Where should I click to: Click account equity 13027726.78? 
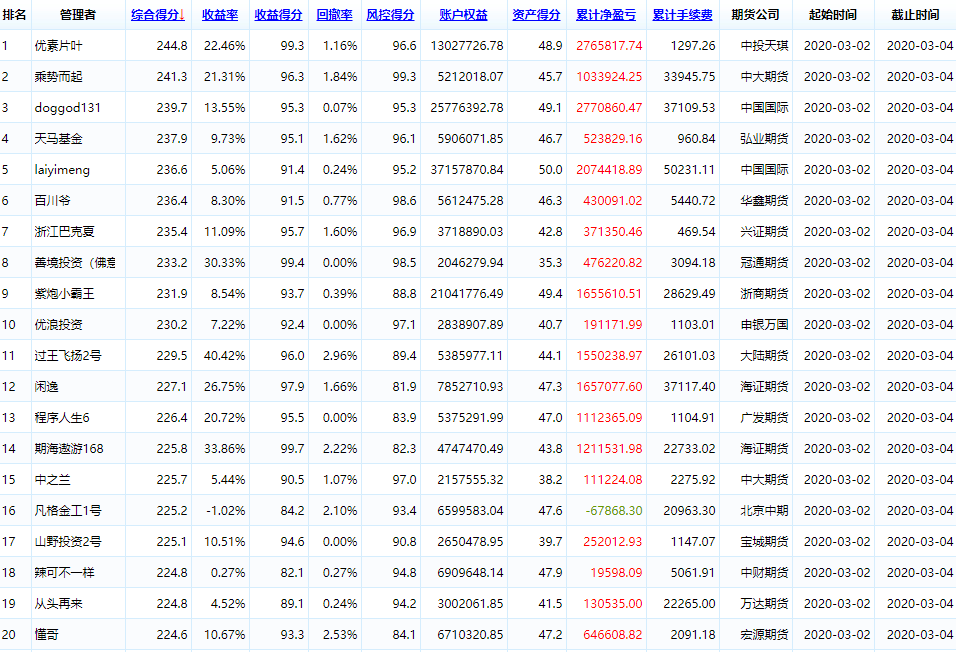(467, 46)
